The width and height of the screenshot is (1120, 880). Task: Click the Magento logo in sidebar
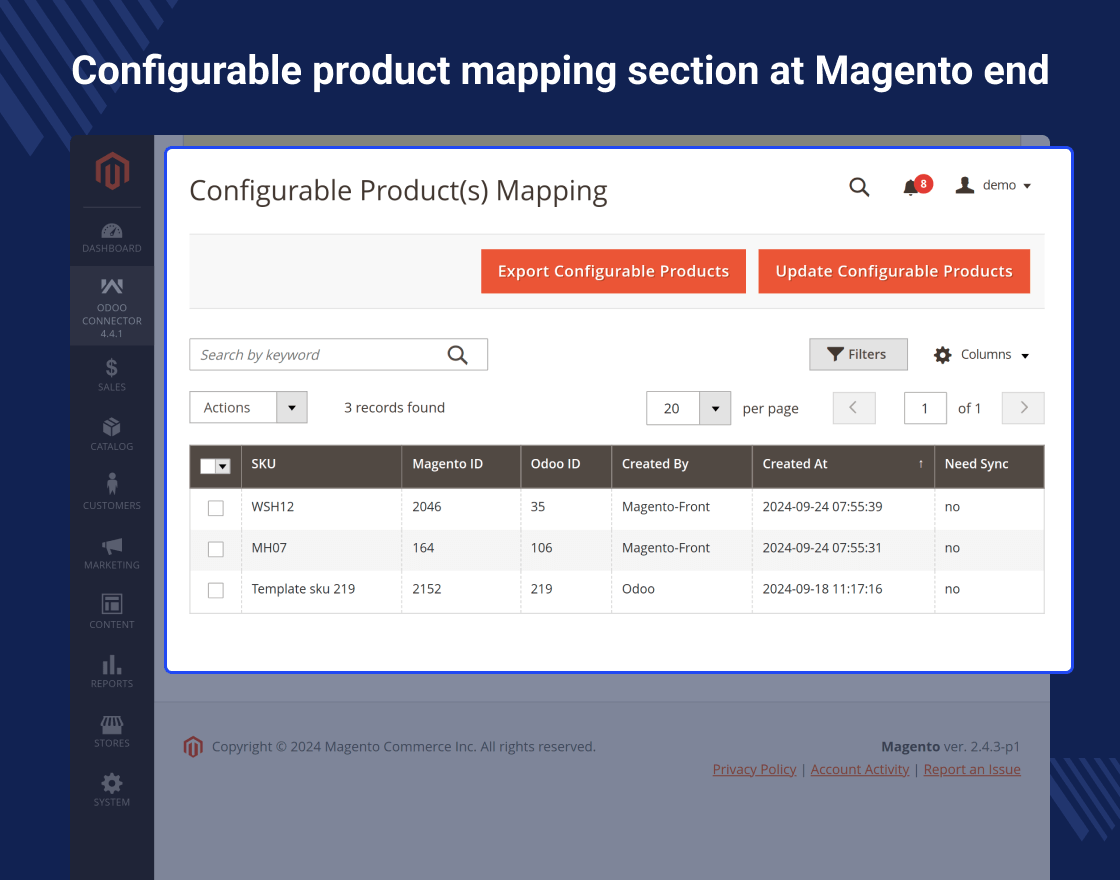[x=112, y=170]
